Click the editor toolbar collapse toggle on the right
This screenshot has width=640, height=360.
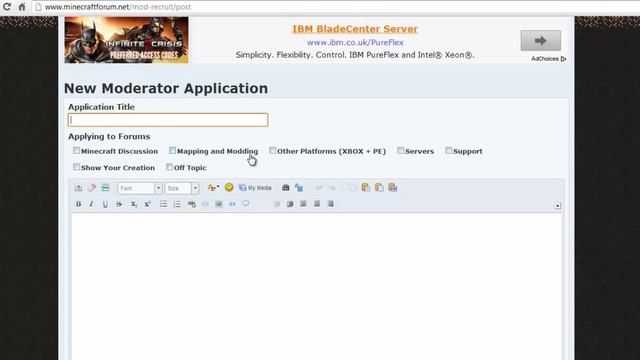558,206
